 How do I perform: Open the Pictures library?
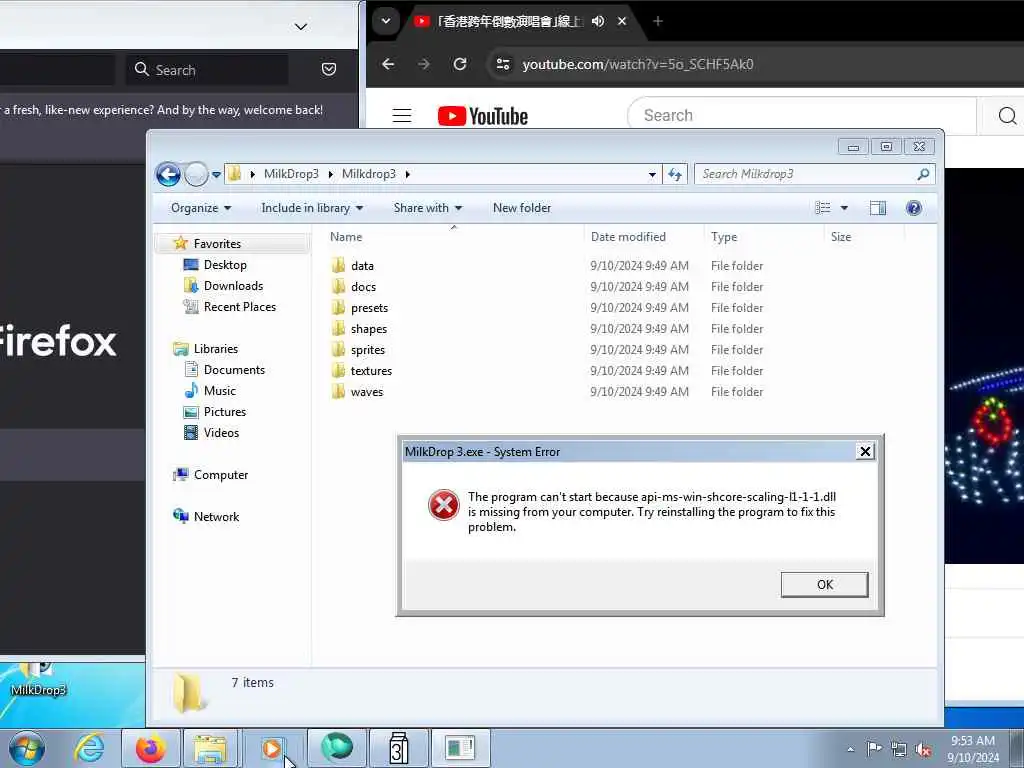pyautogui.click(x=225, y=411)
